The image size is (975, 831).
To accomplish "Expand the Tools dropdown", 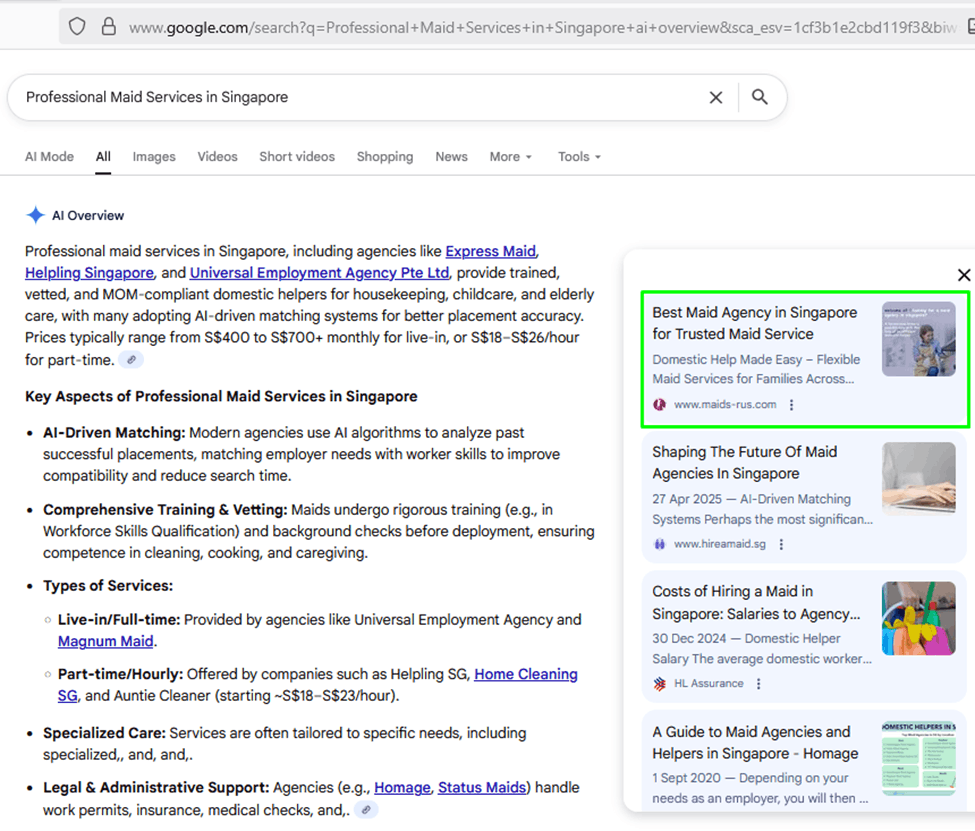I will (579, 157).
